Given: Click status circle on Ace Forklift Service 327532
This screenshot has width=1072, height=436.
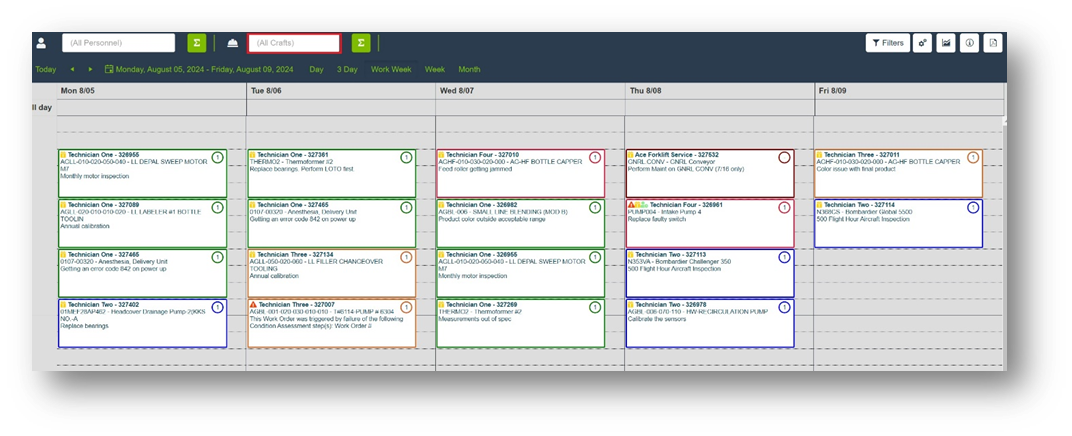Looking at the screenshot, I should 784,158.
